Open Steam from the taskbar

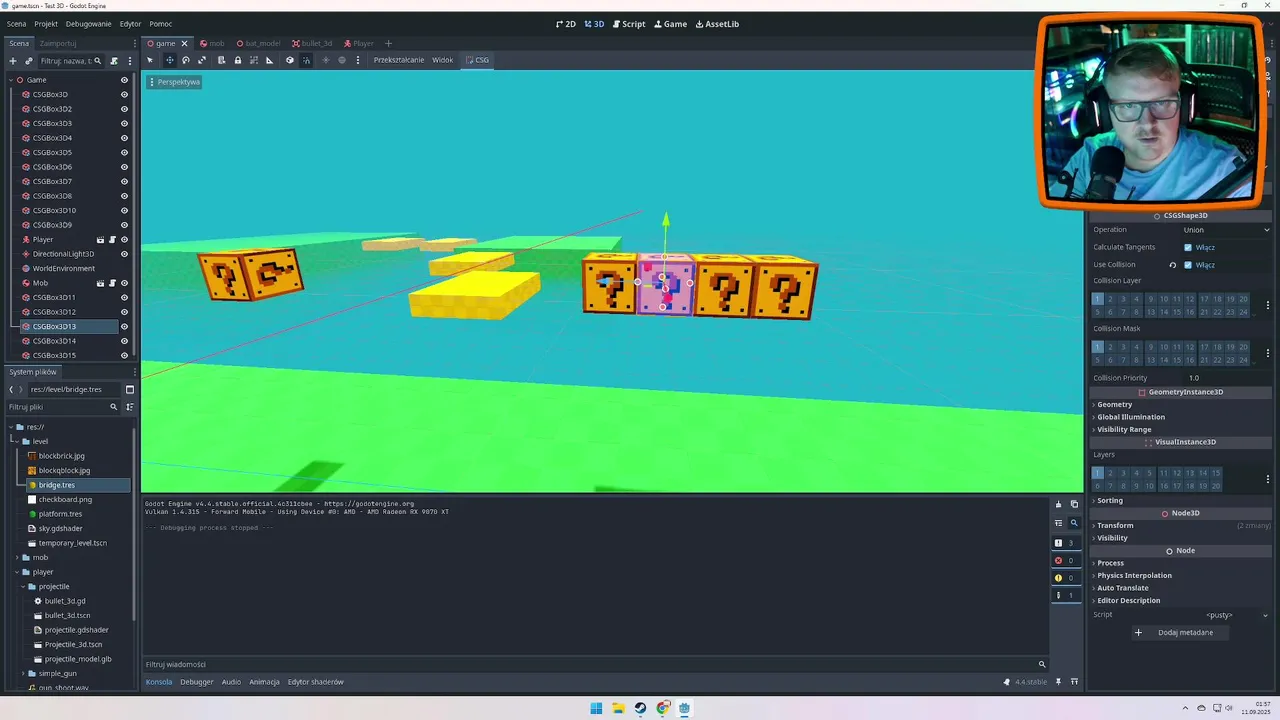click(640, 708)
